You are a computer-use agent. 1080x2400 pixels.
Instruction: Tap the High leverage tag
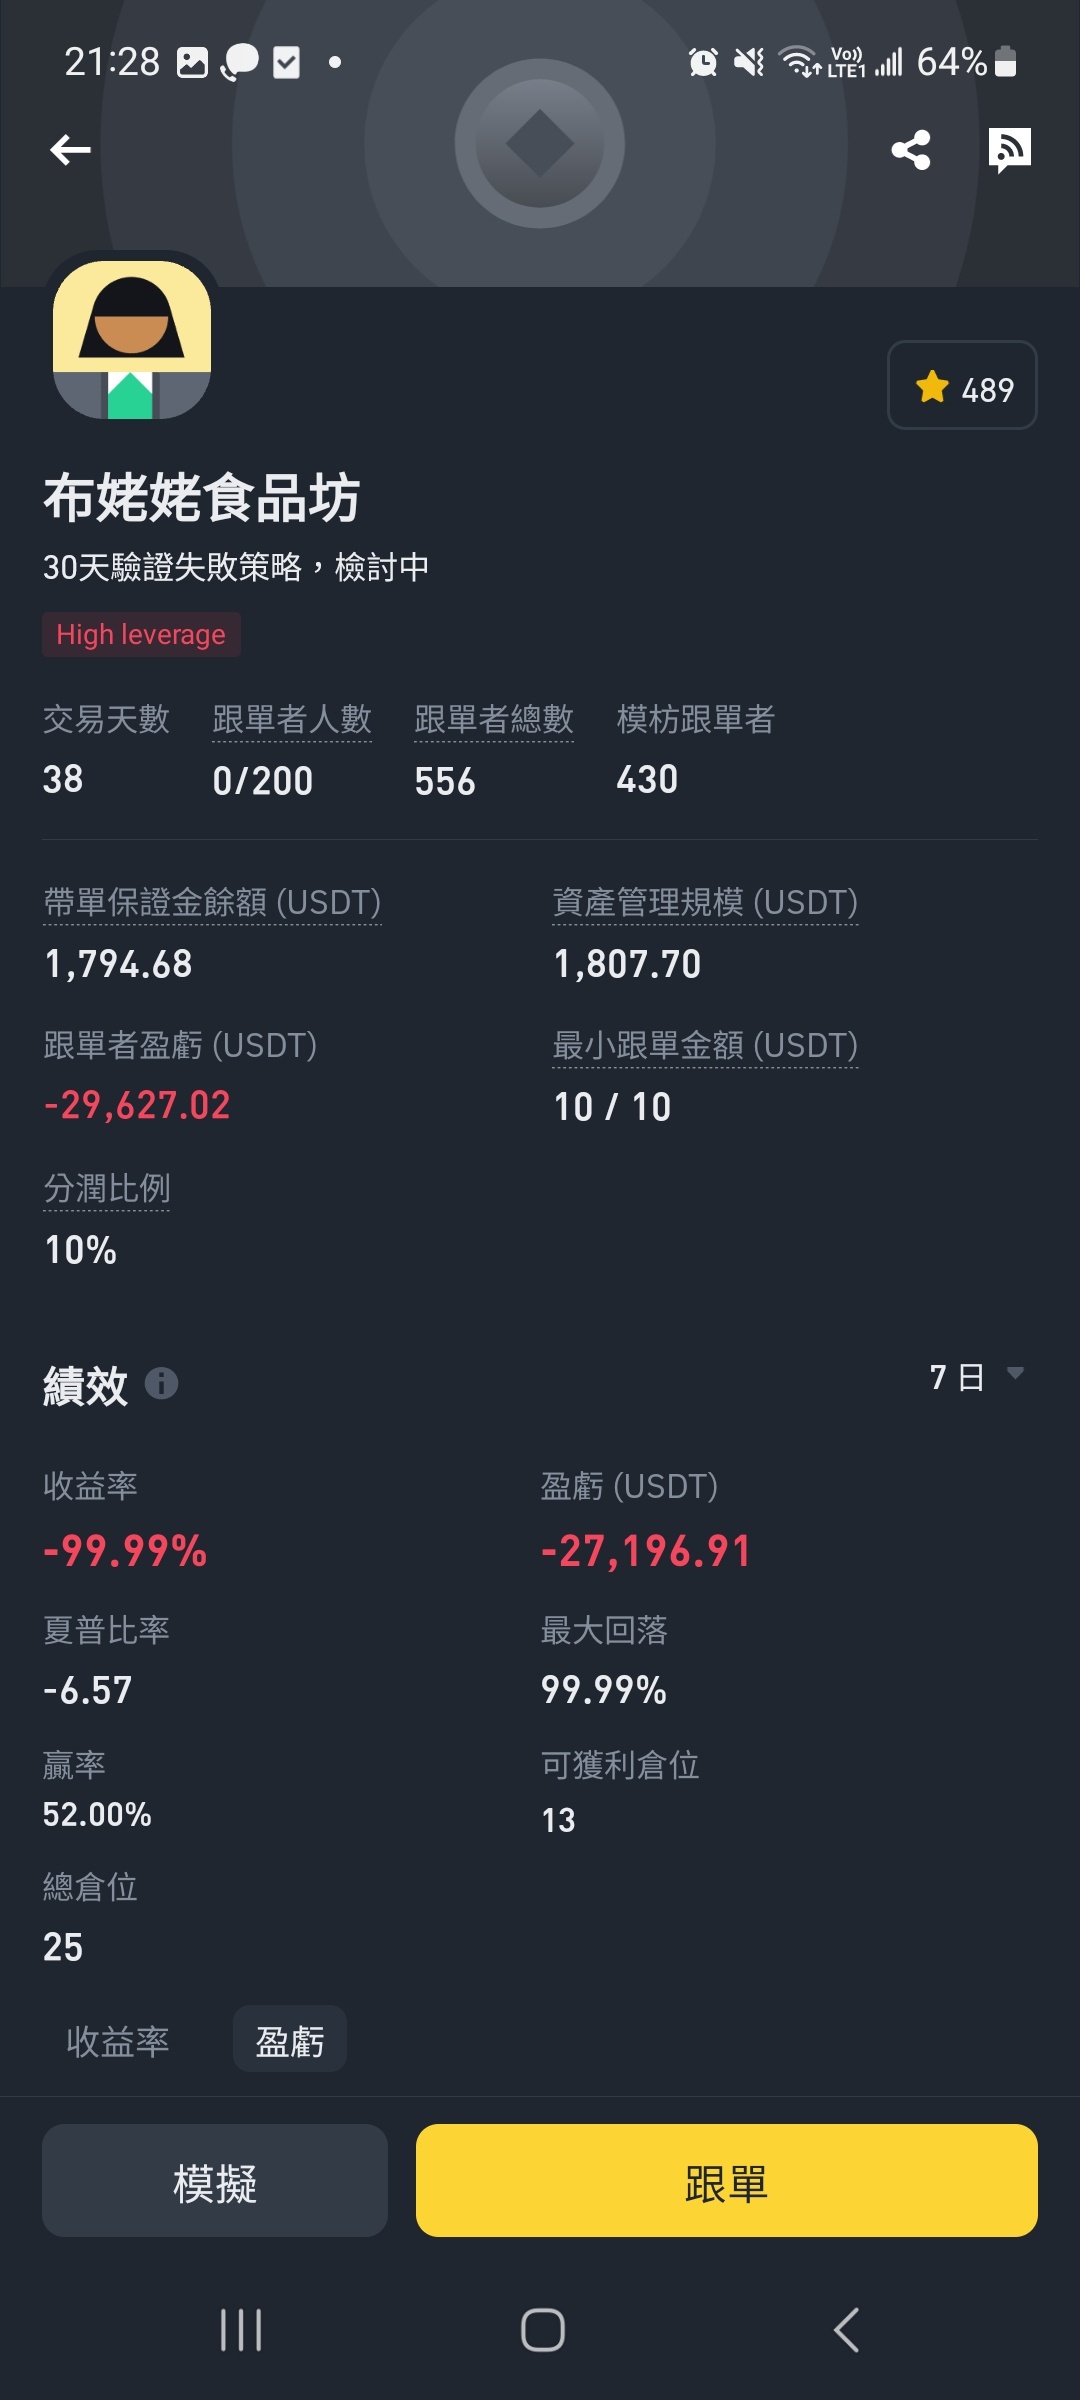(141, 635)
